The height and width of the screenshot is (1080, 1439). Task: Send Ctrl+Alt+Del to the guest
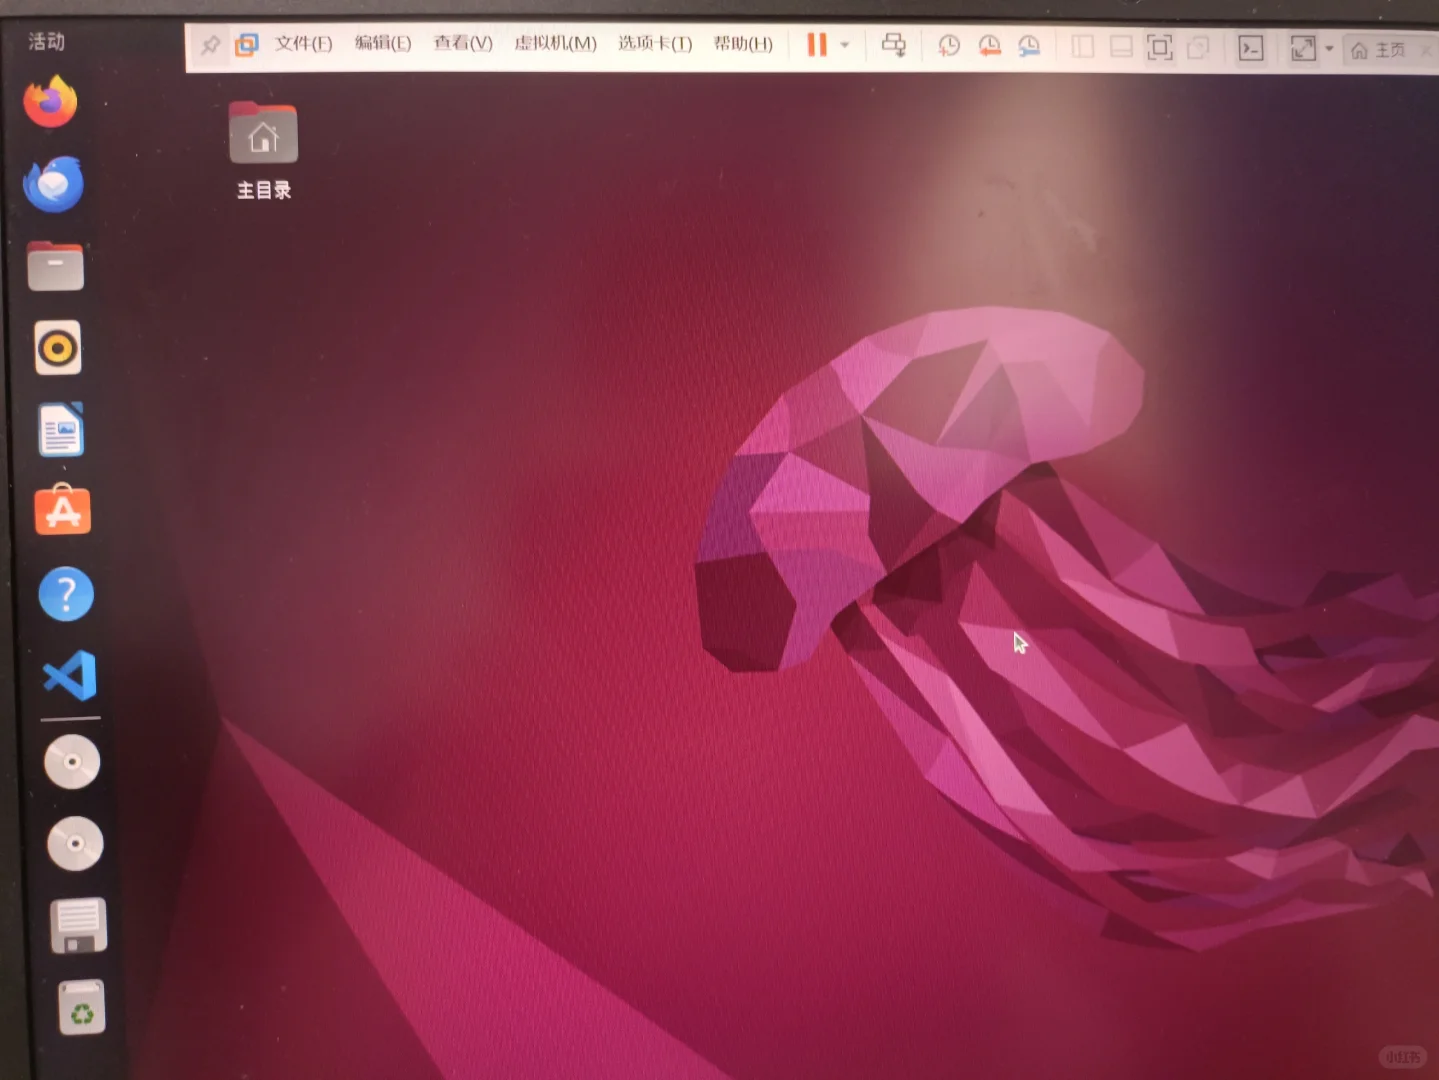894,45
